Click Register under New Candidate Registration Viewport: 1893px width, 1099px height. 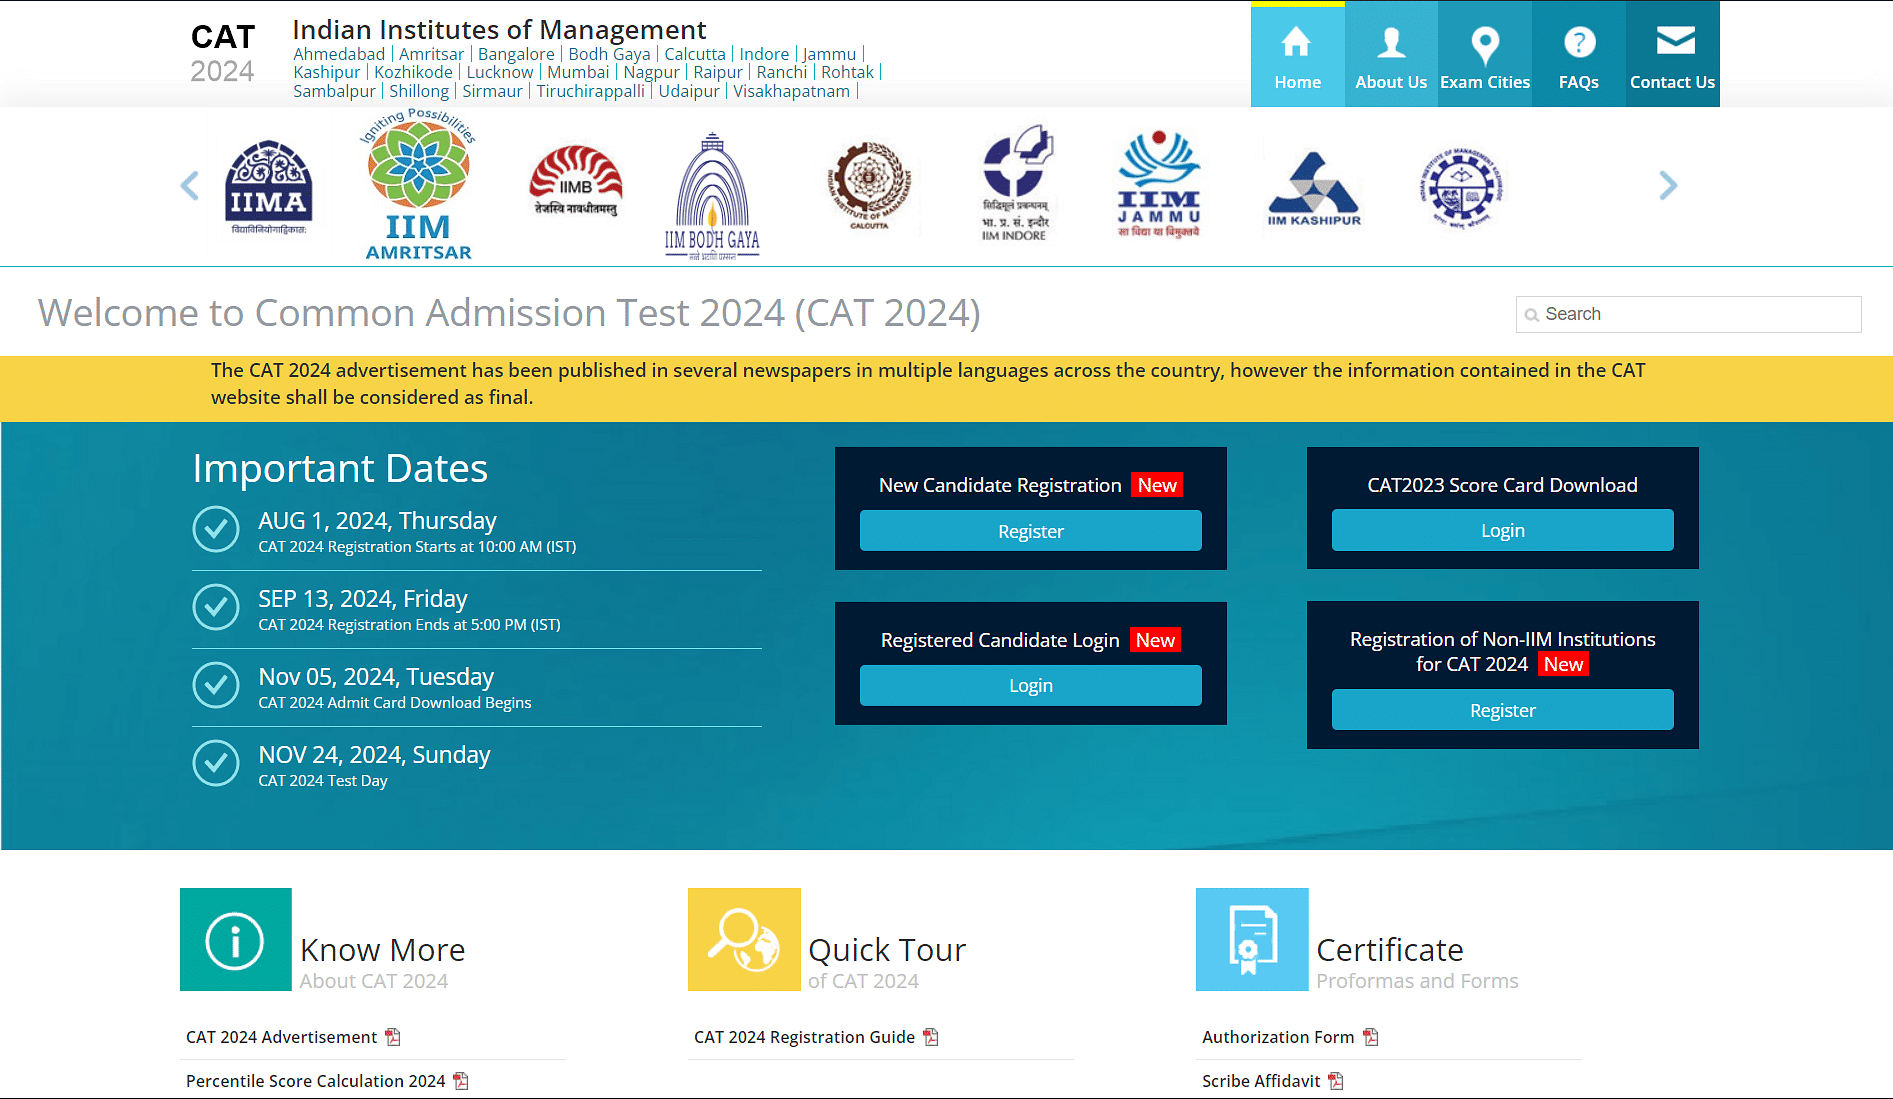point(1030,531)
